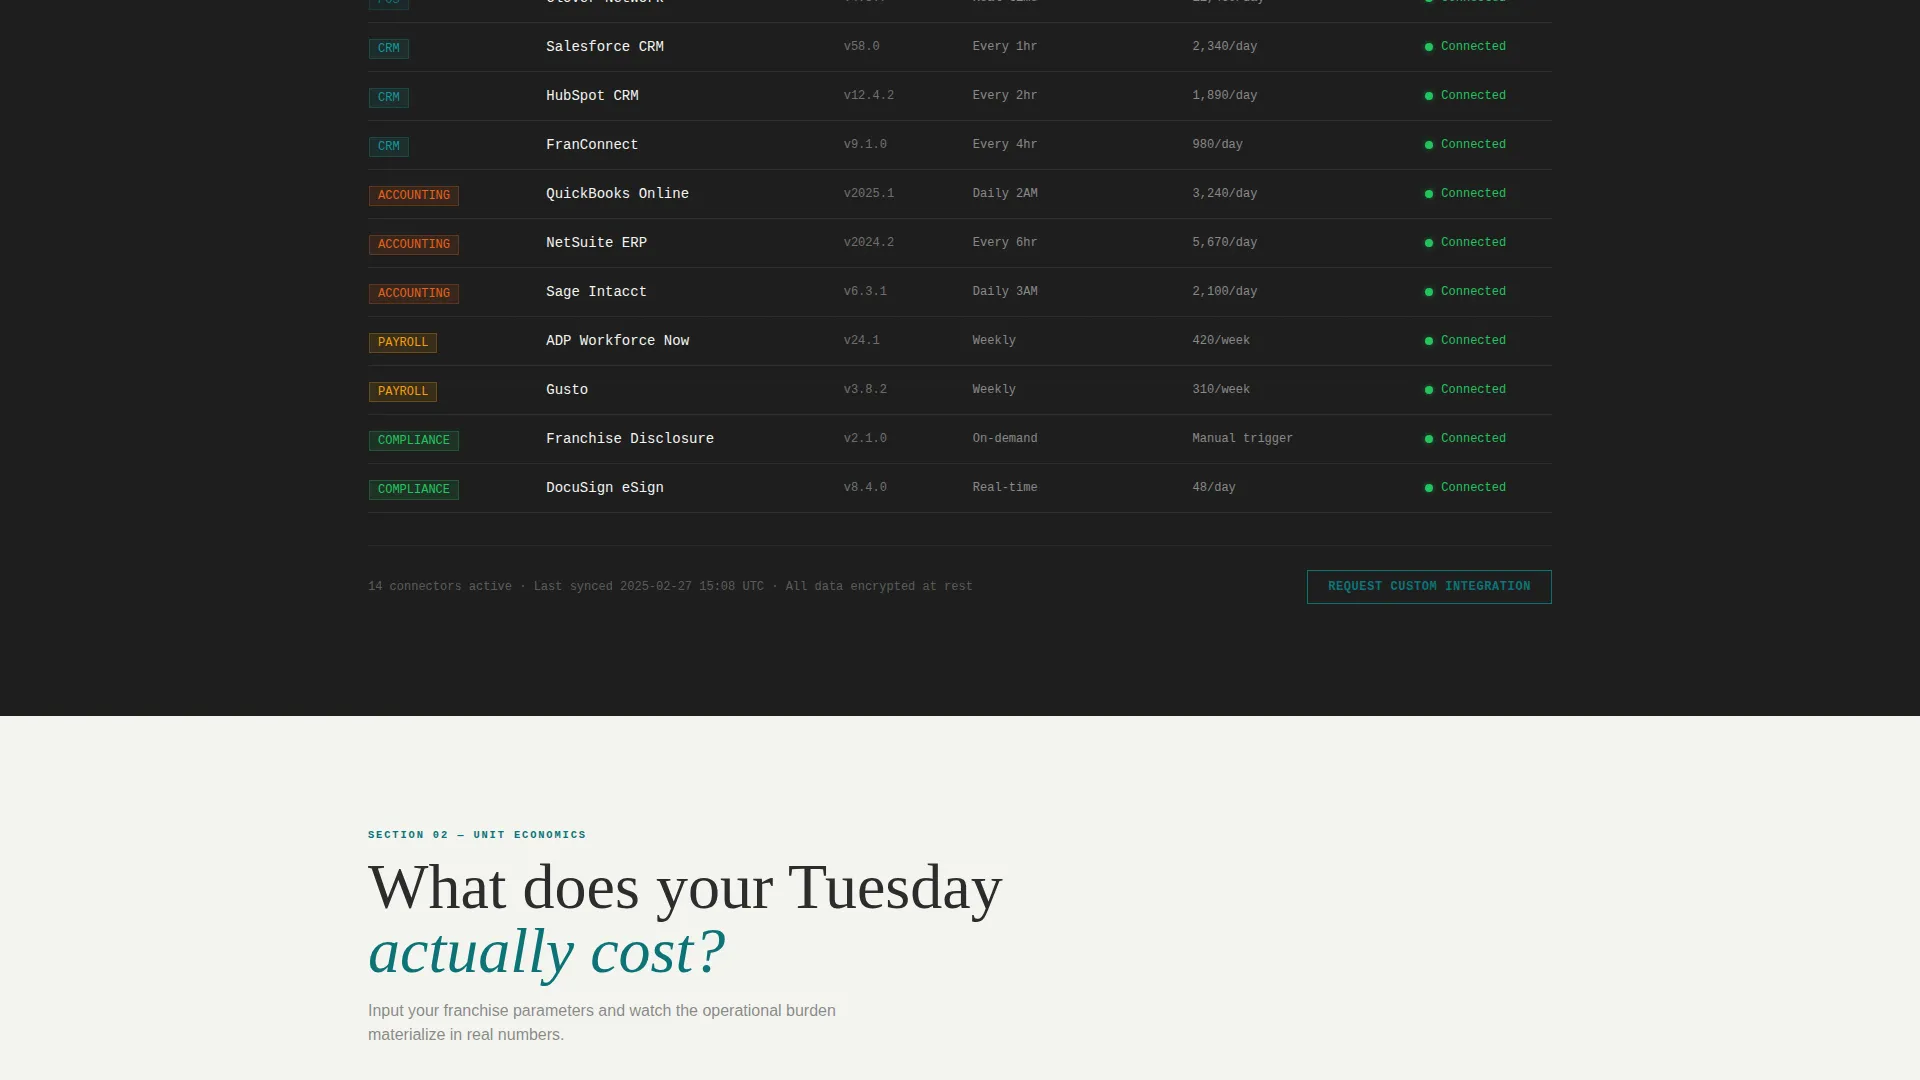This screenshot has height=1080, width=1920.
Task: Click the CRM badge next to HubSpot CRM
Action: (x=389, y=97)
